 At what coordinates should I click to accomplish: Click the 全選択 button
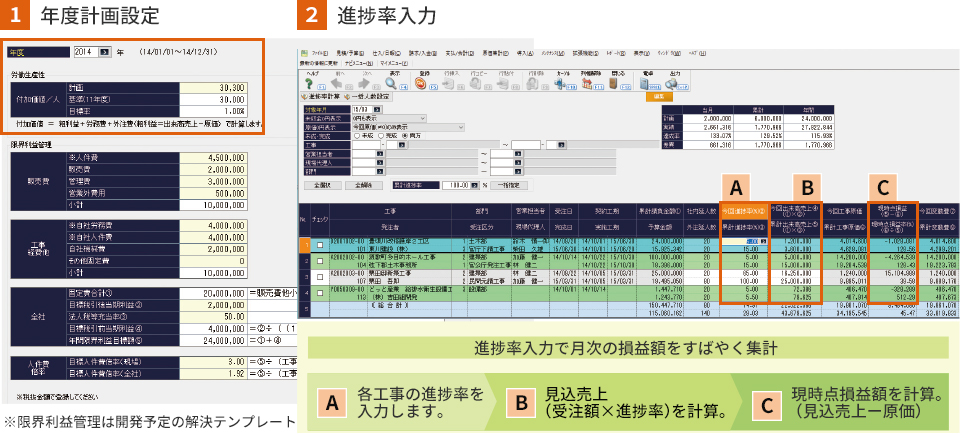coord(323,185)
